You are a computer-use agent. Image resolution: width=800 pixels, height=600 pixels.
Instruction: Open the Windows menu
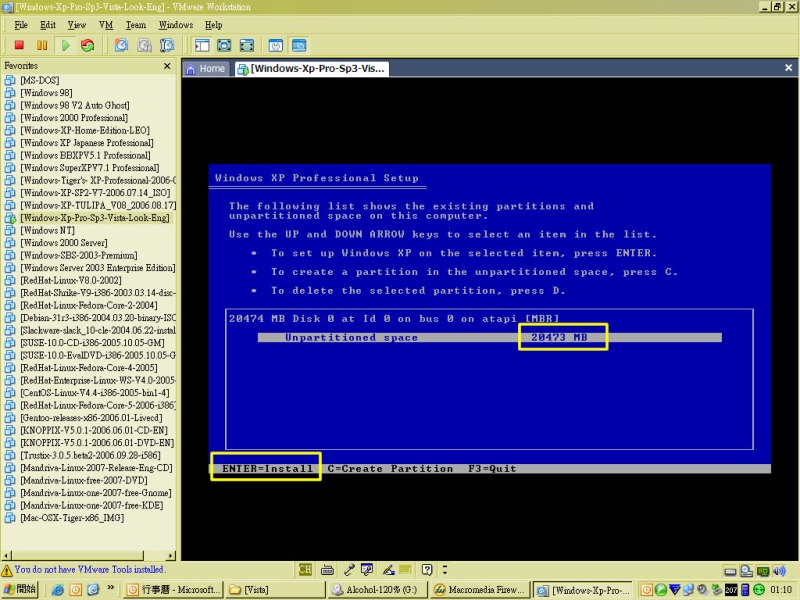pos(176,25)
